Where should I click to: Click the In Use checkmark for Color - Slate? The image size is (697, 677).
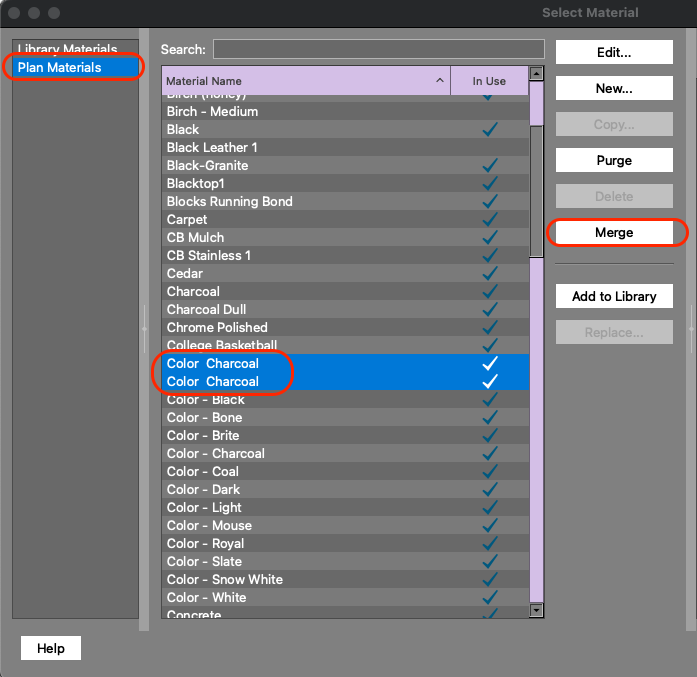(x=490, y=562)
